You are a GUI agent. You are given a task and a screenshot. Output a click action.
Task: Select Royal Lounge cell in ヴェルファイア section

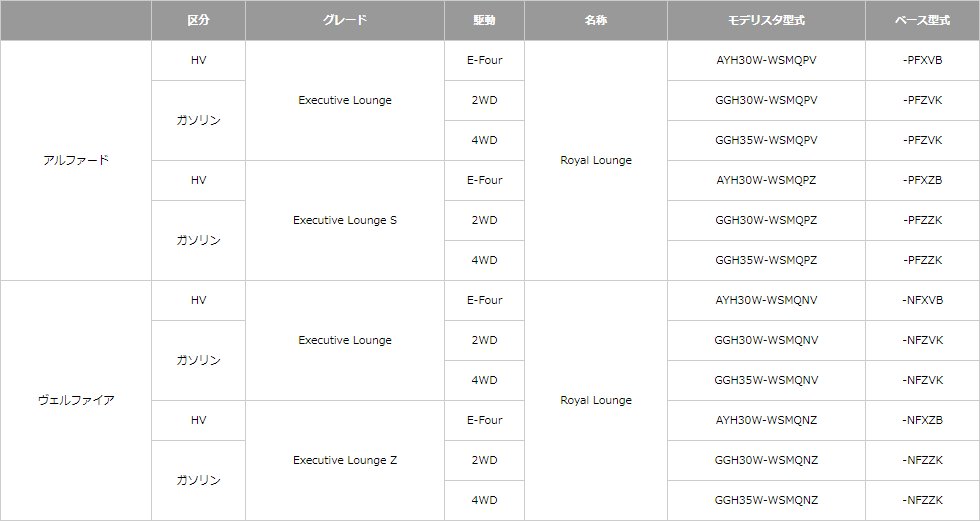[x=596, y=400]
